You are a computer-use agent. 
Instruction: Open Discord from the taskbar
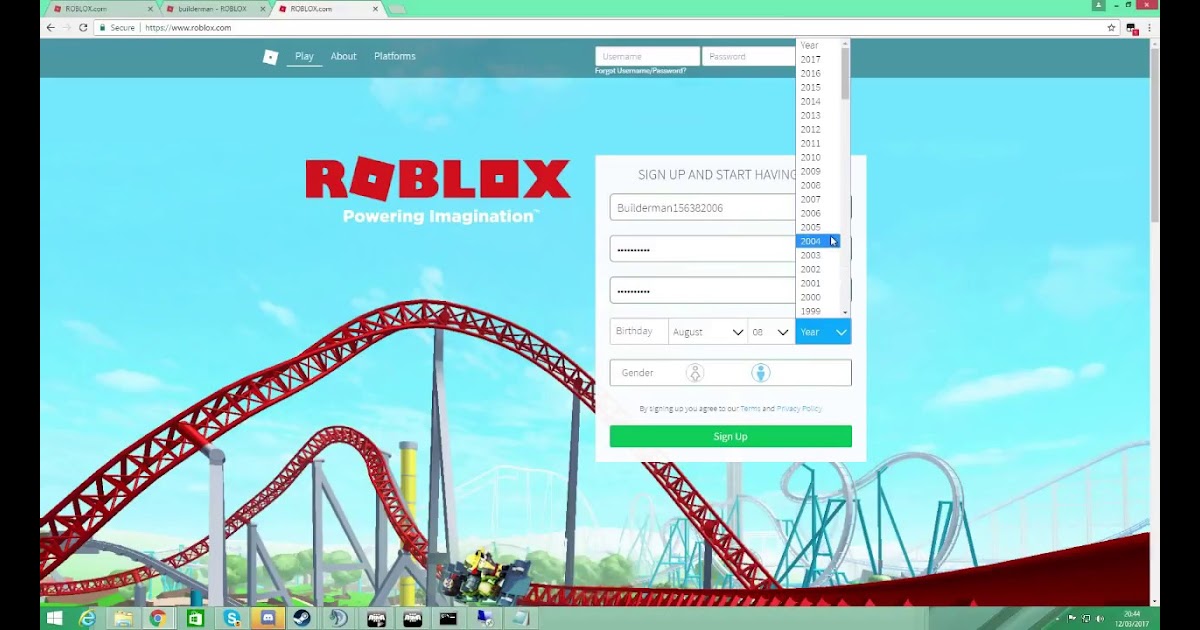click(x=267, y=619)
